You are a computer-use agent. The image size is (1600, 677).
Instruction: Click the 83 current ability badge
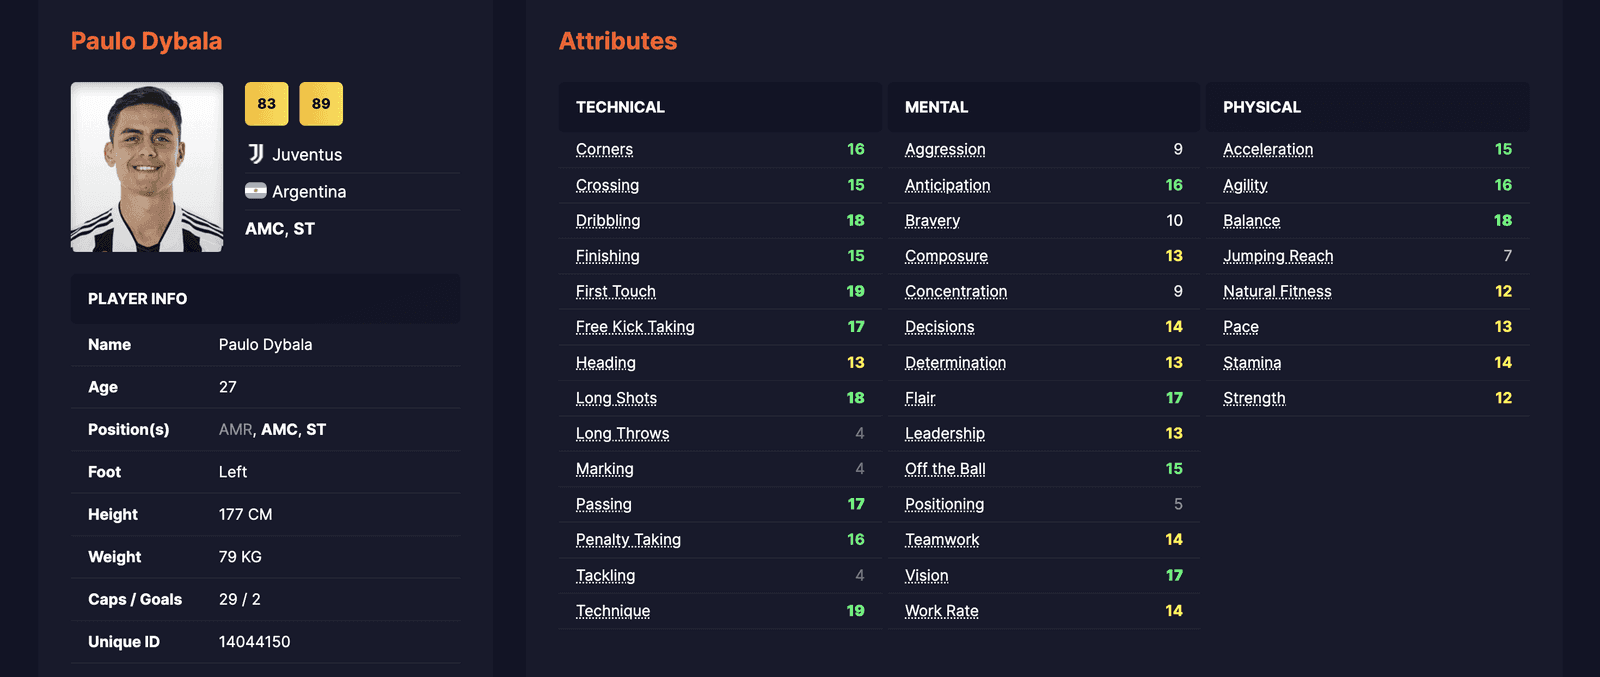pos(266,104)
